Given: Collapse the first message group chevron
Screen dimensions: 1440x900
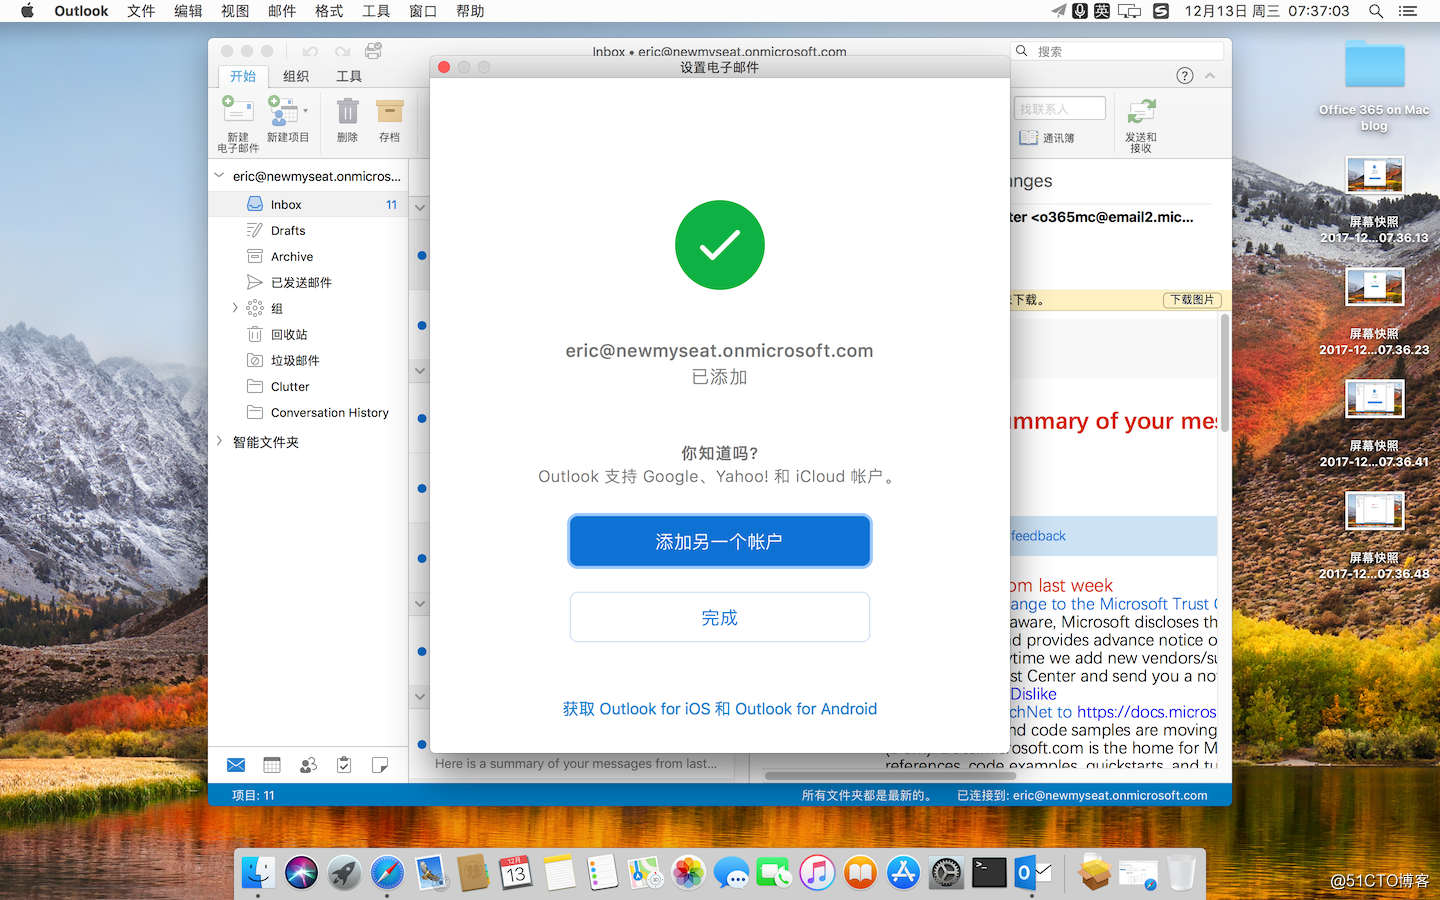Looking at the screenshot, I should (420, 208).
